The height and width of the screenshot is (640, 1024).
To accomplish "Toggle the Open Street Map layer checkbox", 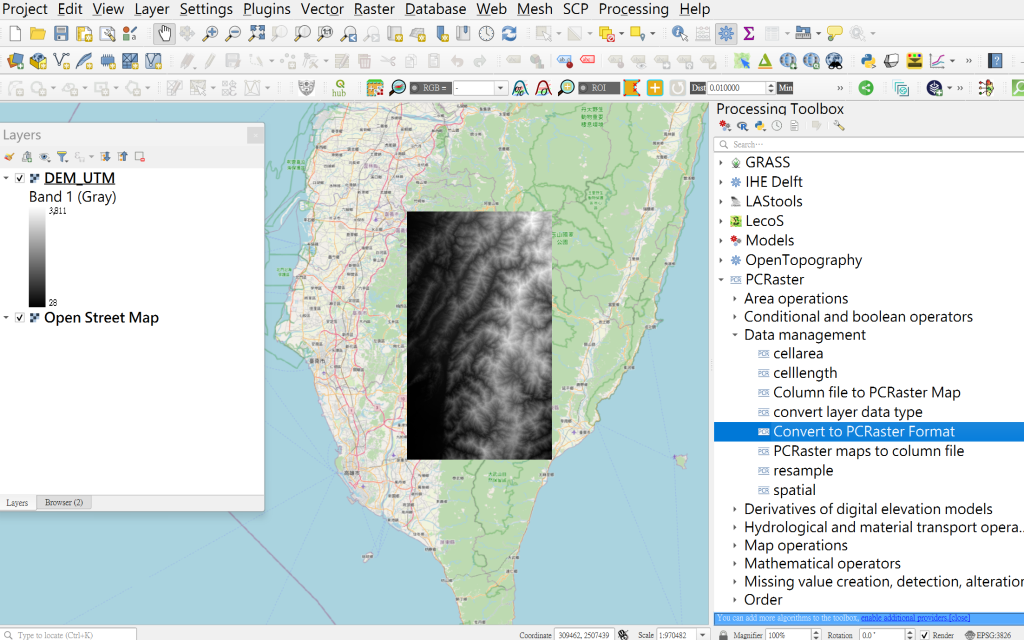I will pos(20,317).
